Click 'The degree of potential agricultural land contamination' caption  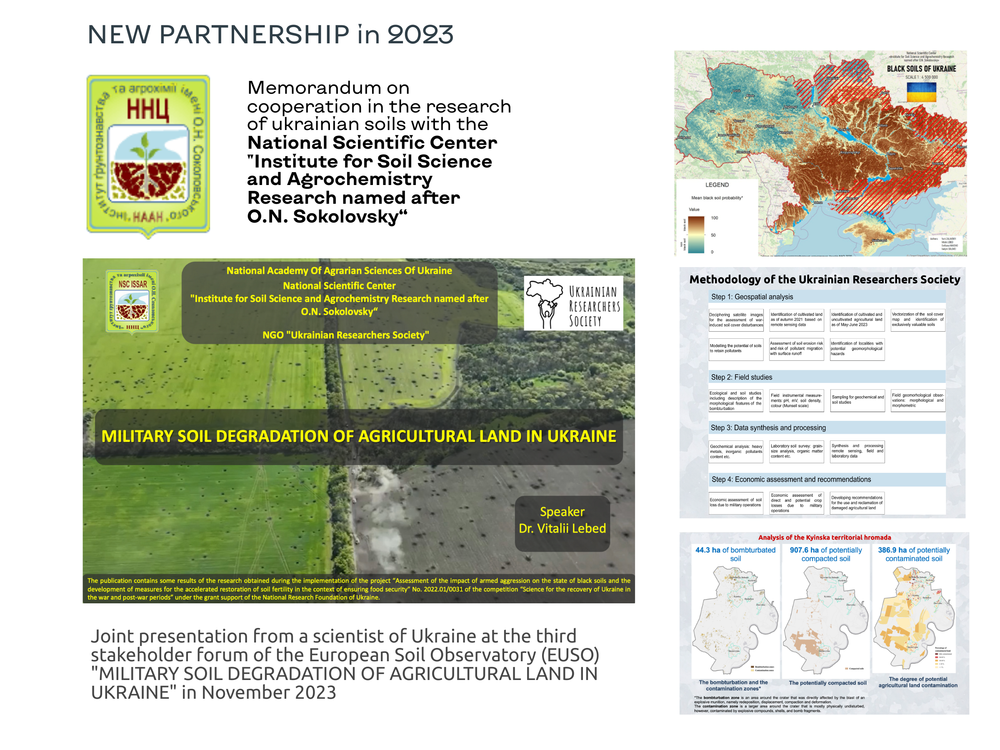(x=918, y=682)
